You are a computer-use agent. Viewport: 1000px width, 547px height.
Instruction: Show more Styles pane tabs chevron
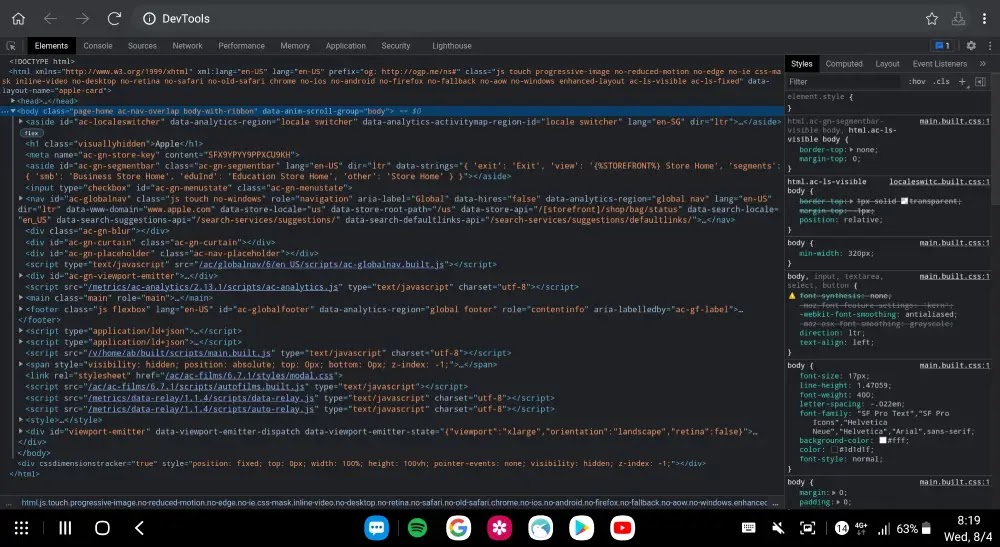click(983, 64)
